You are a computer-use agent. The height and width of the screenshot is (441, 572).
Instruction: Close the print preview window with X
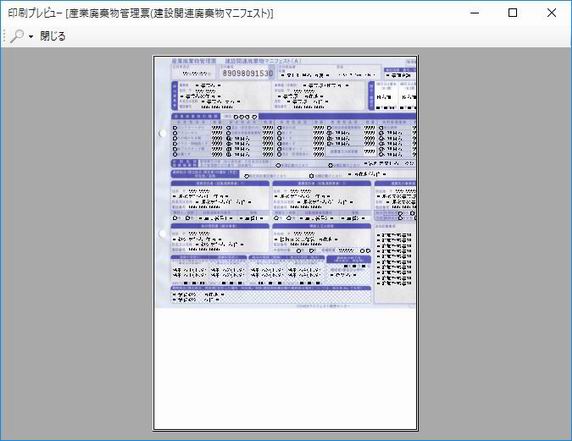click(x=552, y=13)
